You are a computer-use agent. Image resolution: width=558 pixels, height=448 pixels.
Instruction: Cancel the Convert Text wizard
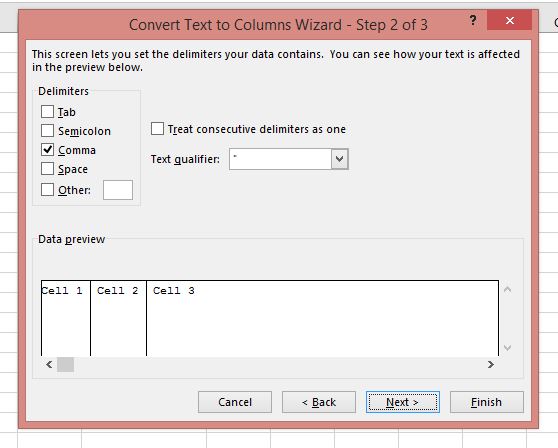(235, 402)
